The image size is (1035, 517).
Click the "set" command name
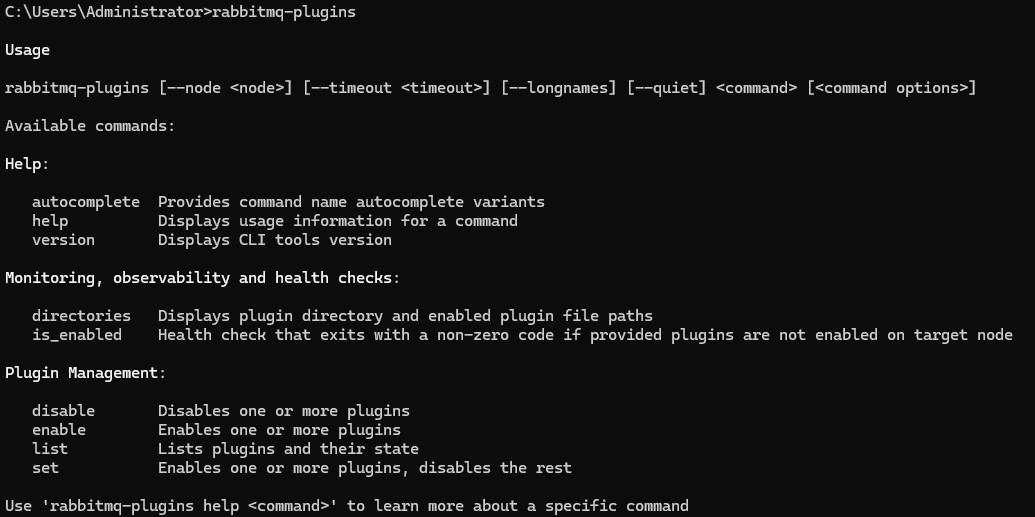click(45, 468)
